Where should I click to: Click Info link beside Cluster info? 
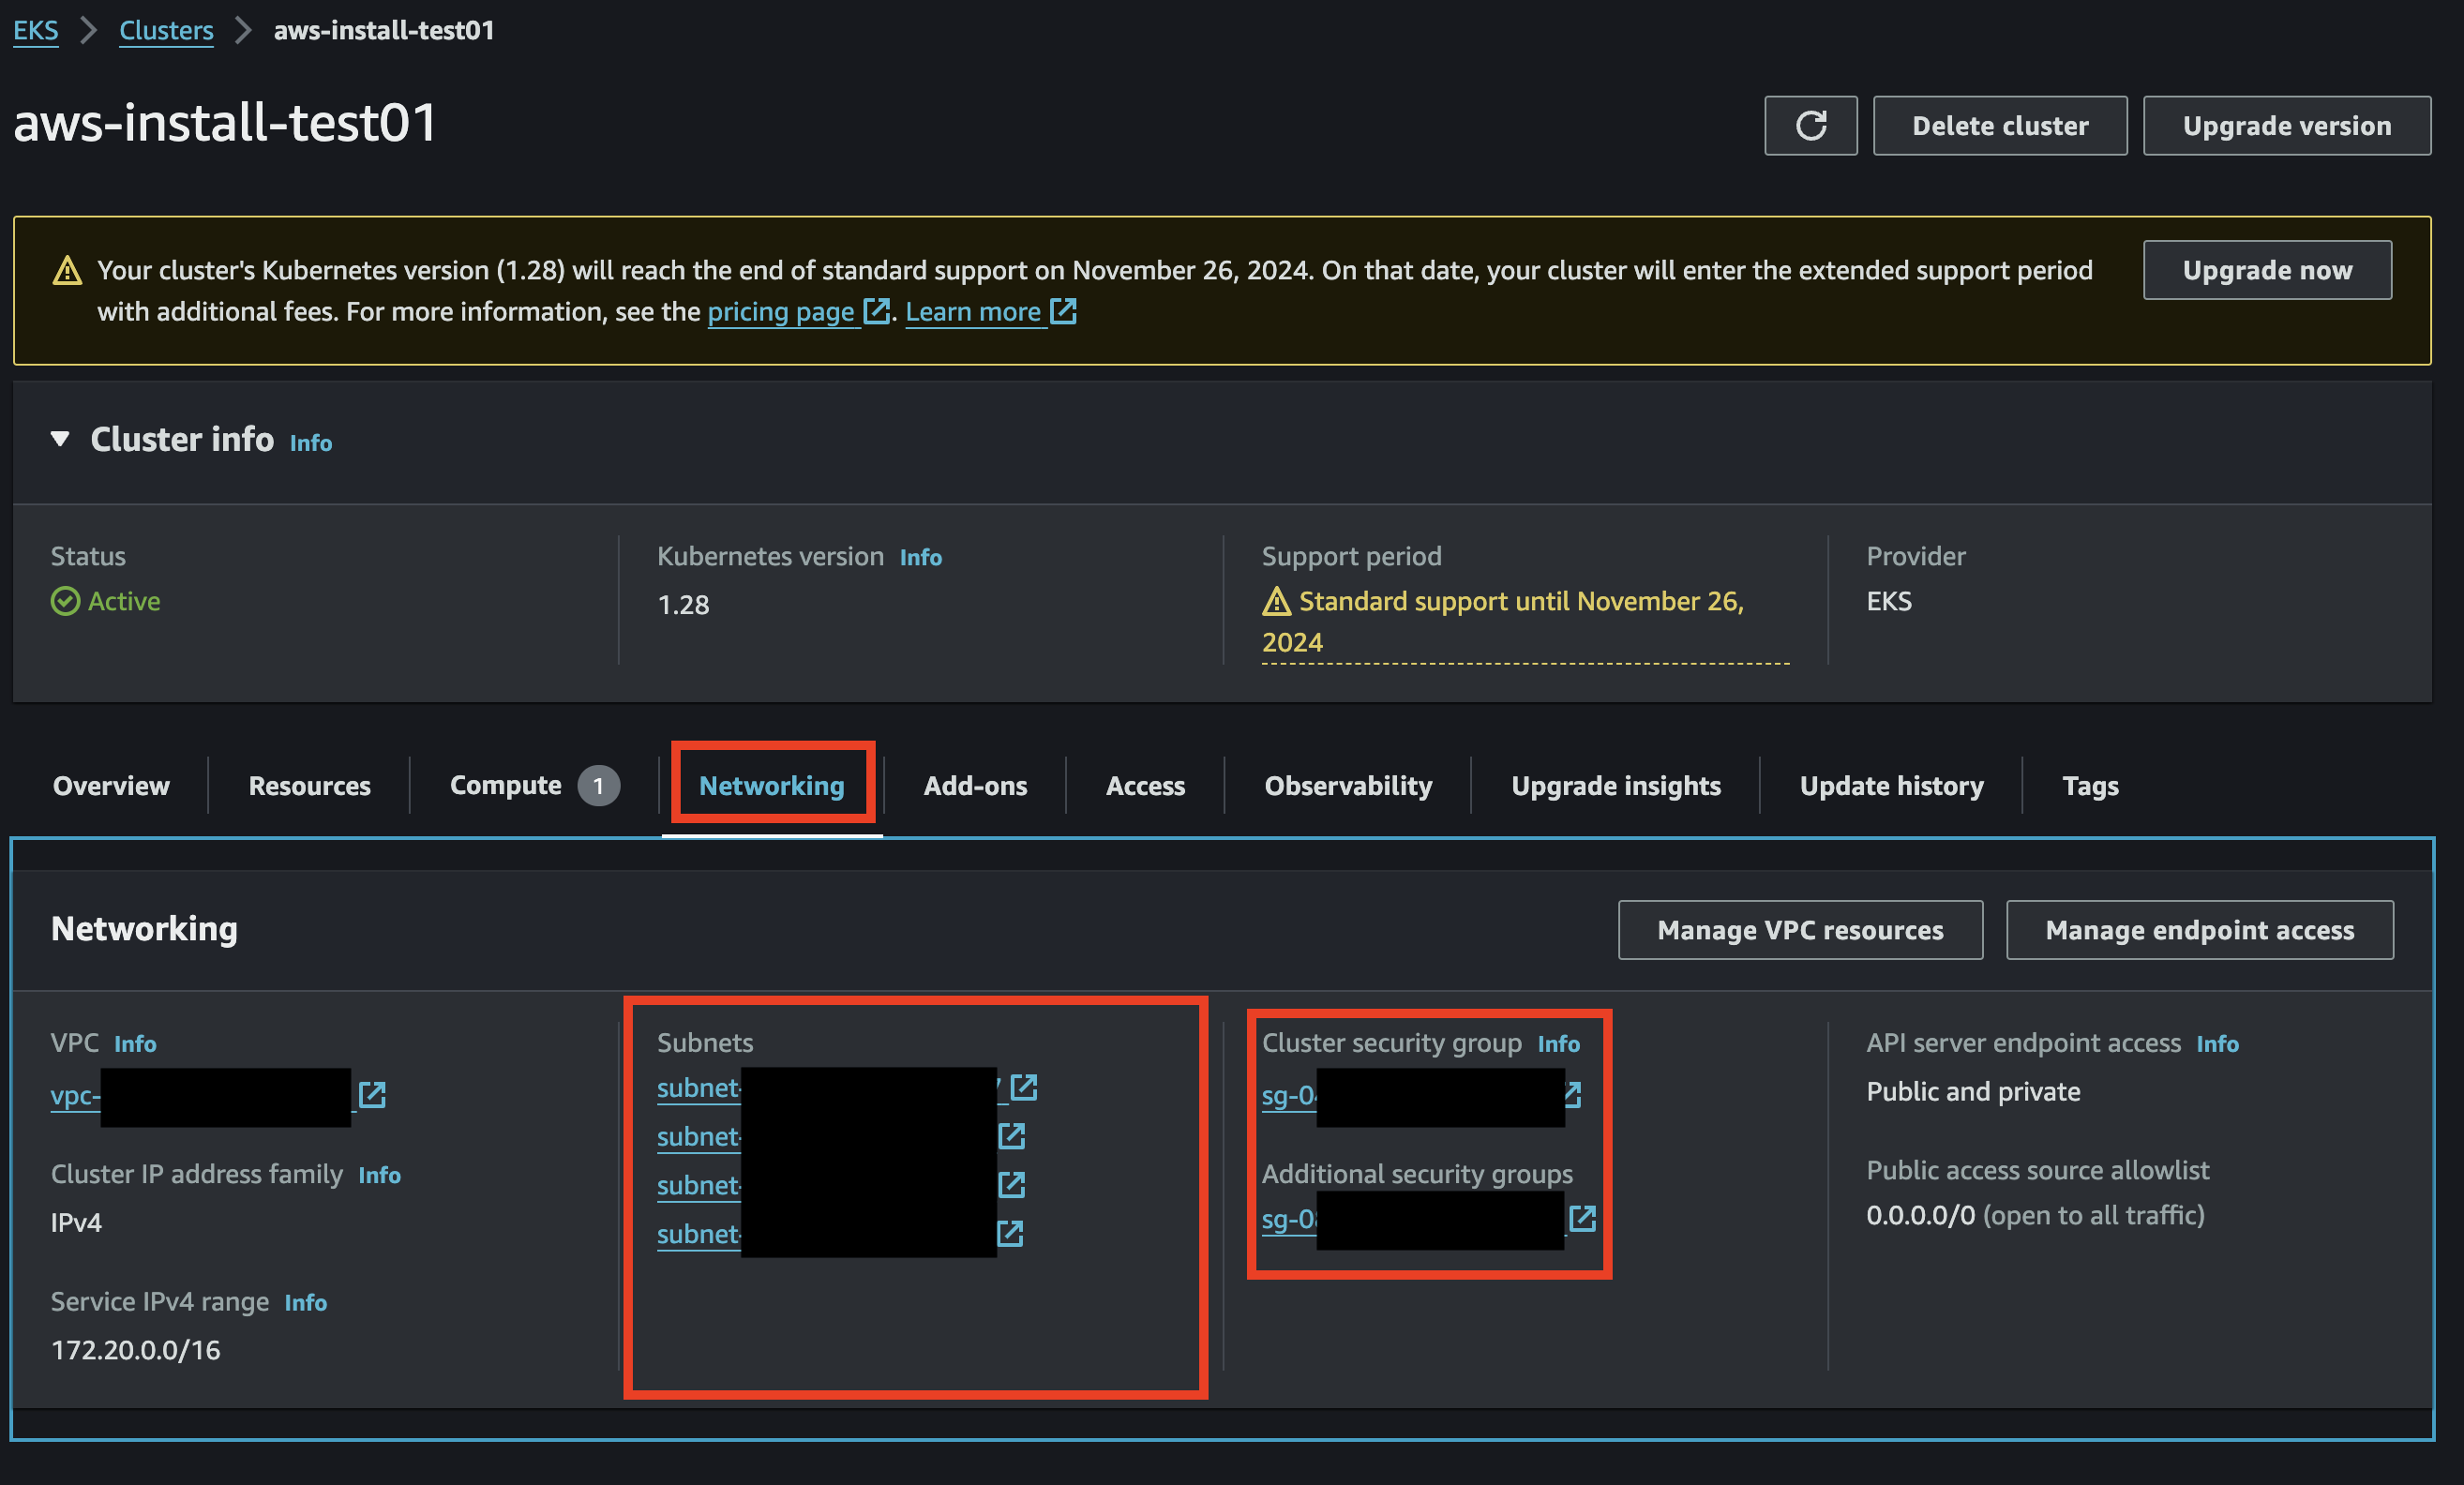point(311,442)
